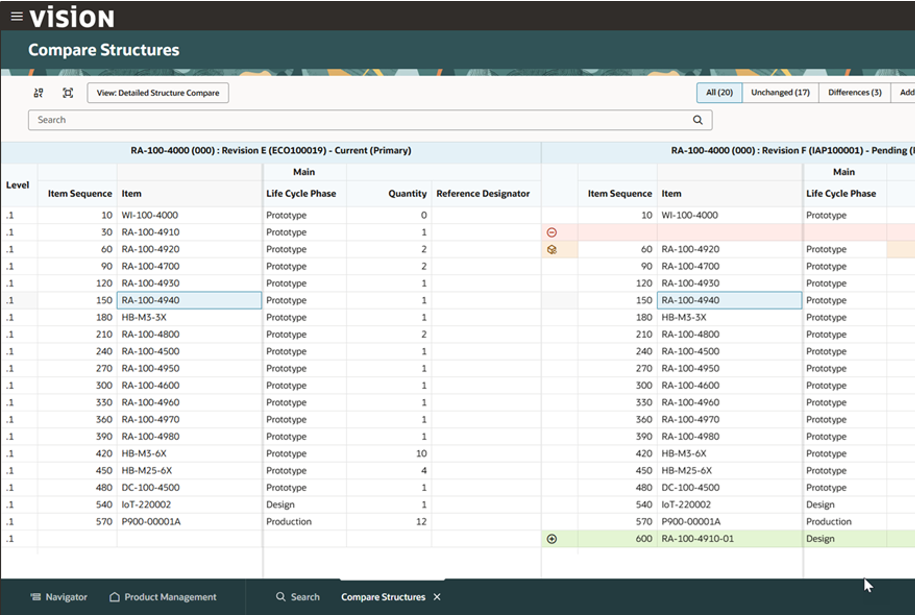915x615 pixels.
Task: Click inside the Search input field
Action: [360, 120]
